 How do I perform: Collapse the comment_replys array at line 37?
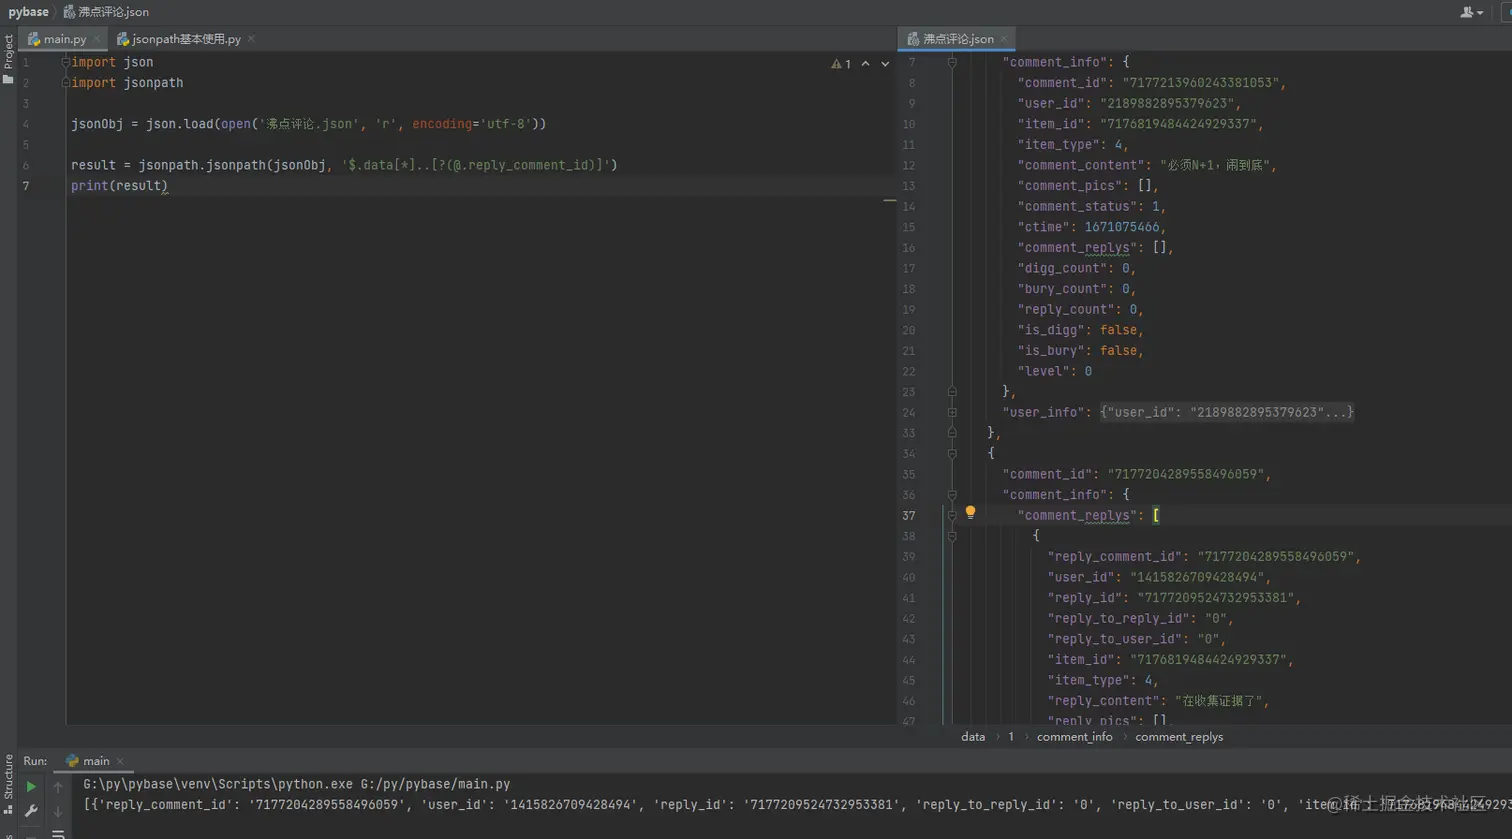[952, 516]
